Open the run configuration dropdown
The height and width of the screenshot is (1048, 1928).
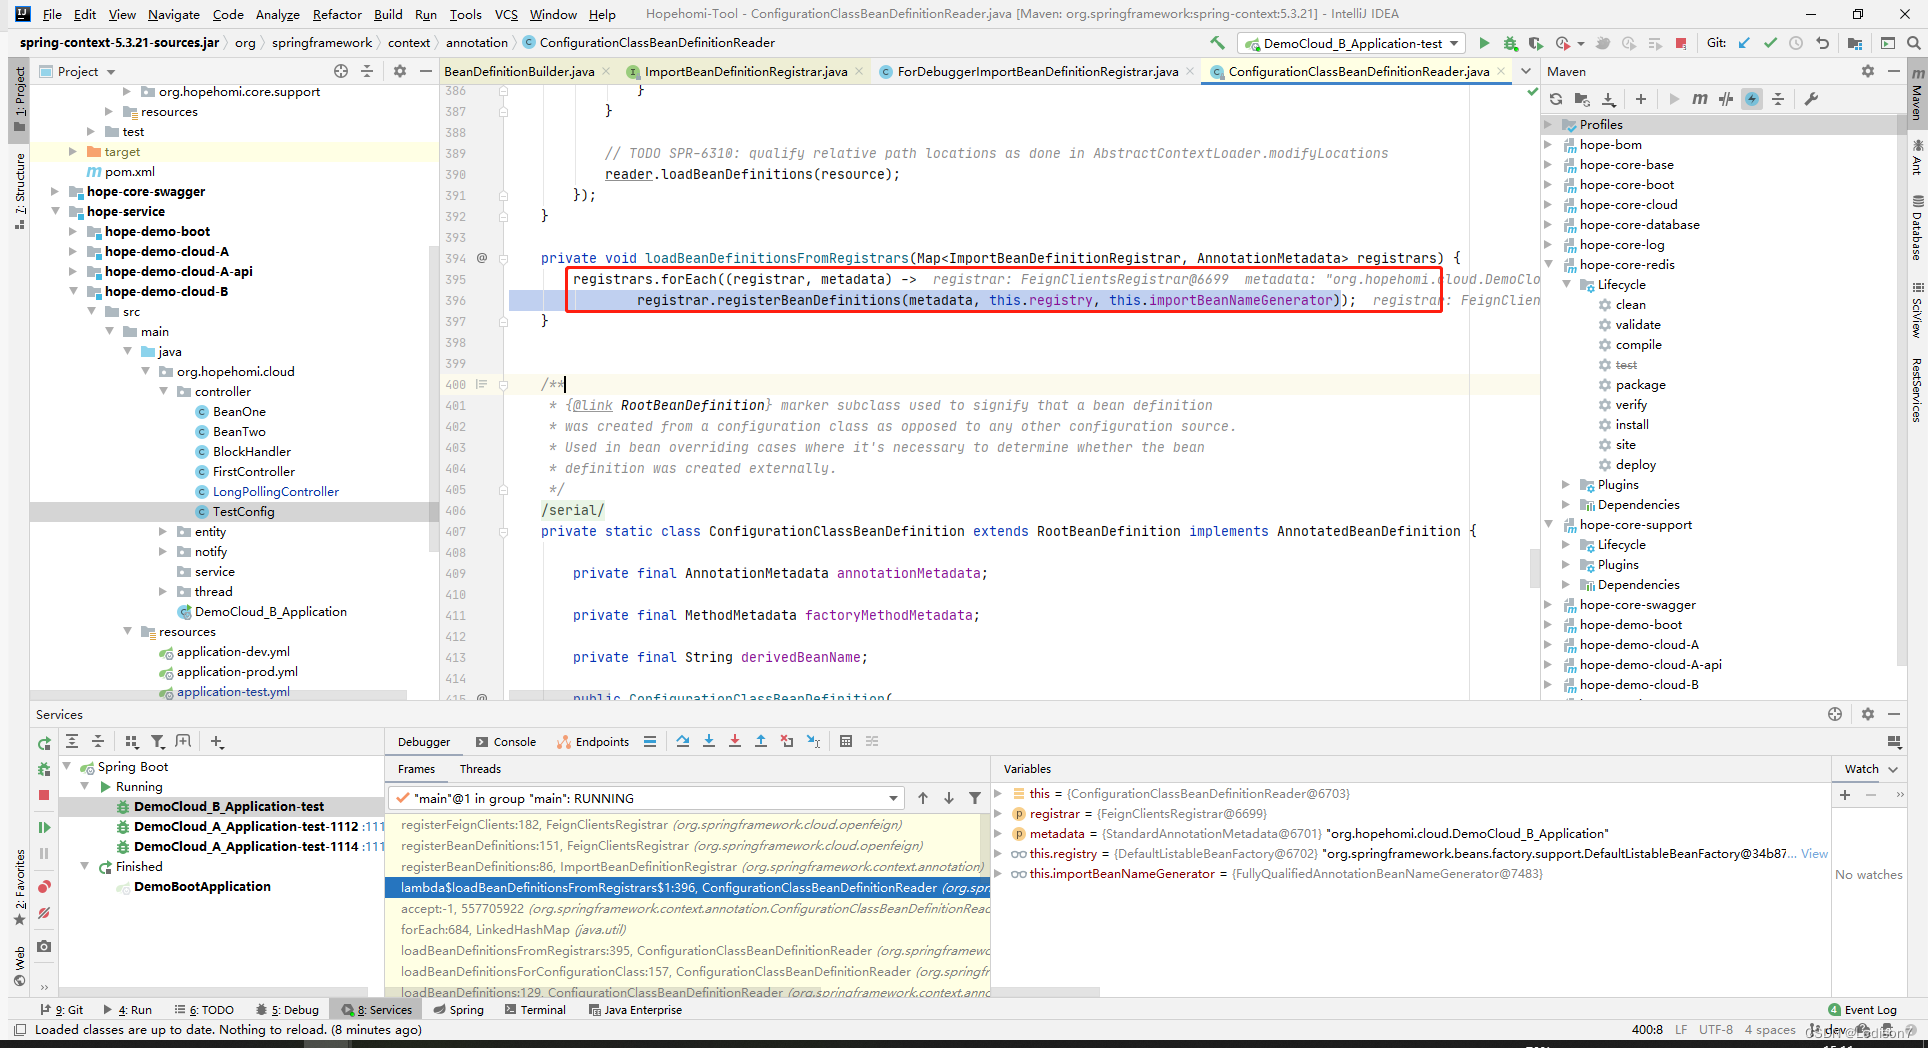(1352, 43)
